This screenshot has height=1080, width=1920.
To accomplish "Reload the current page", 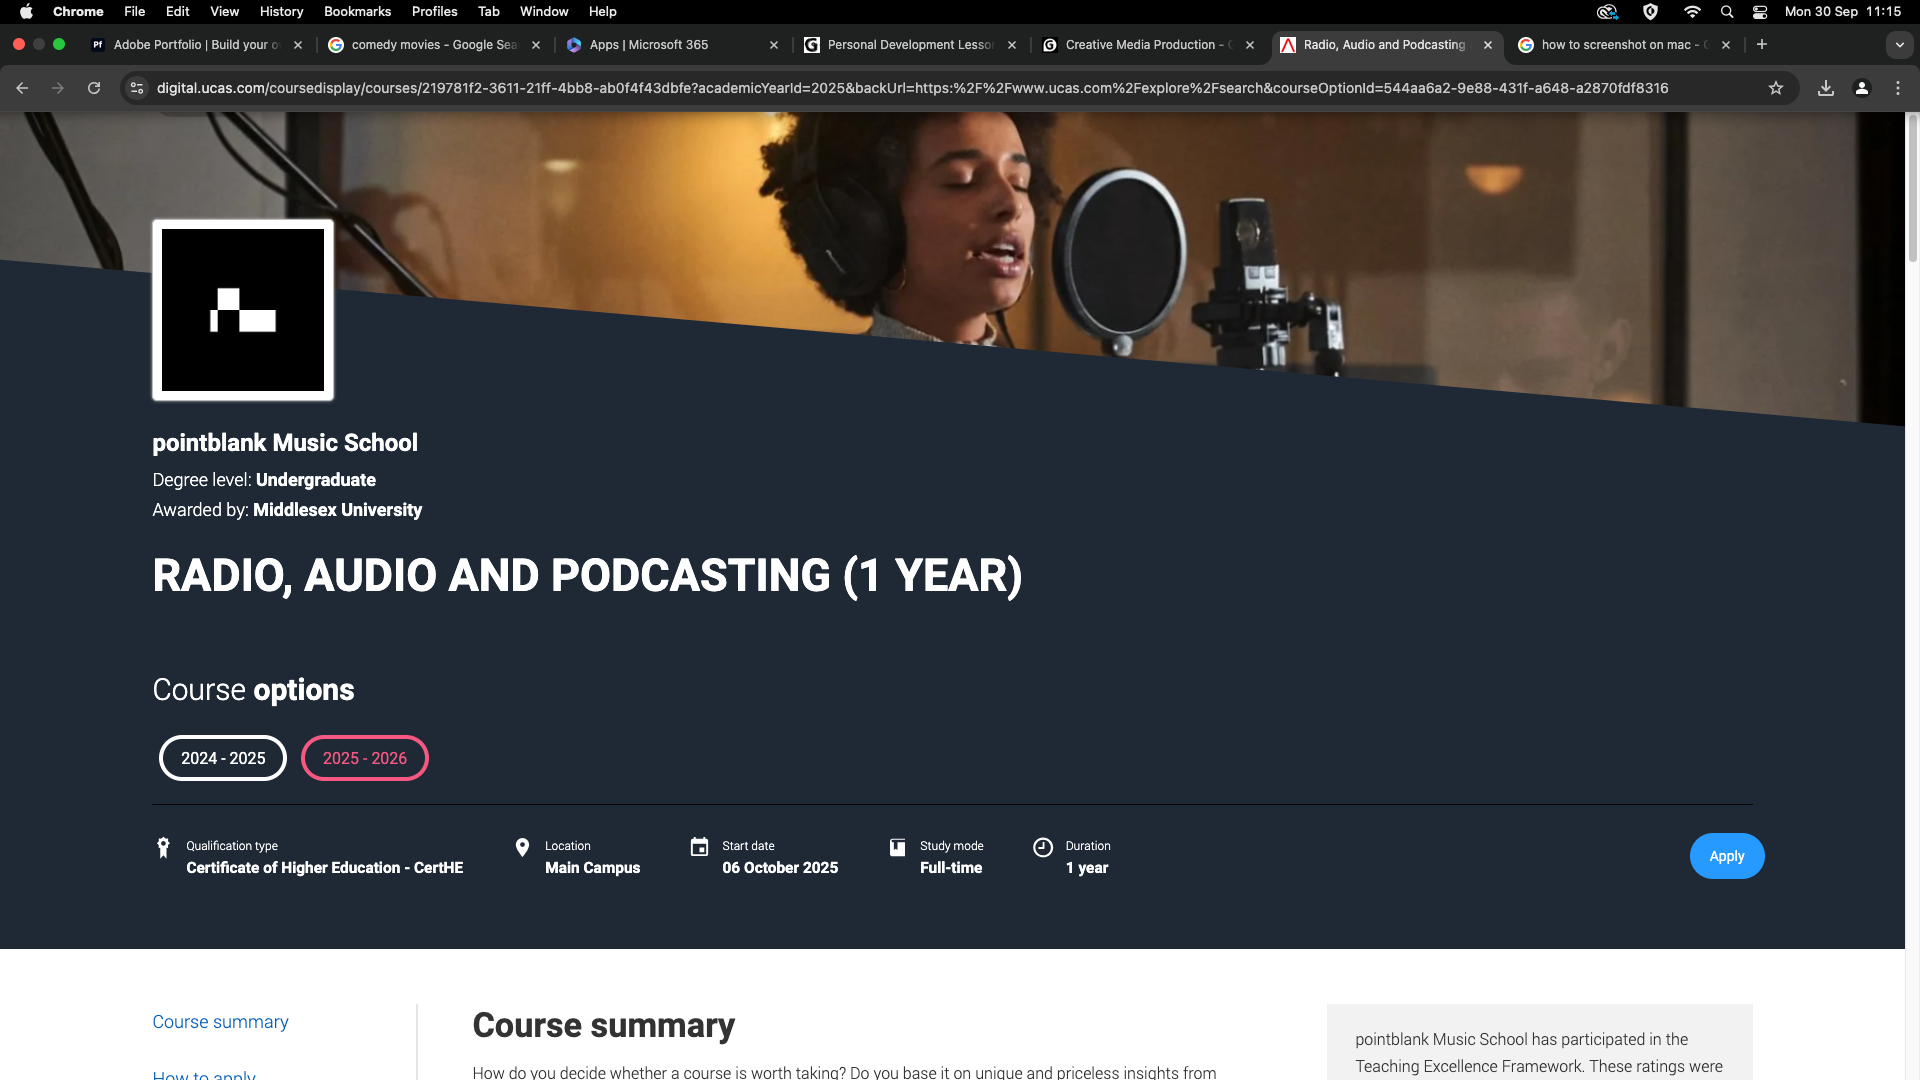I will (94, 88).
